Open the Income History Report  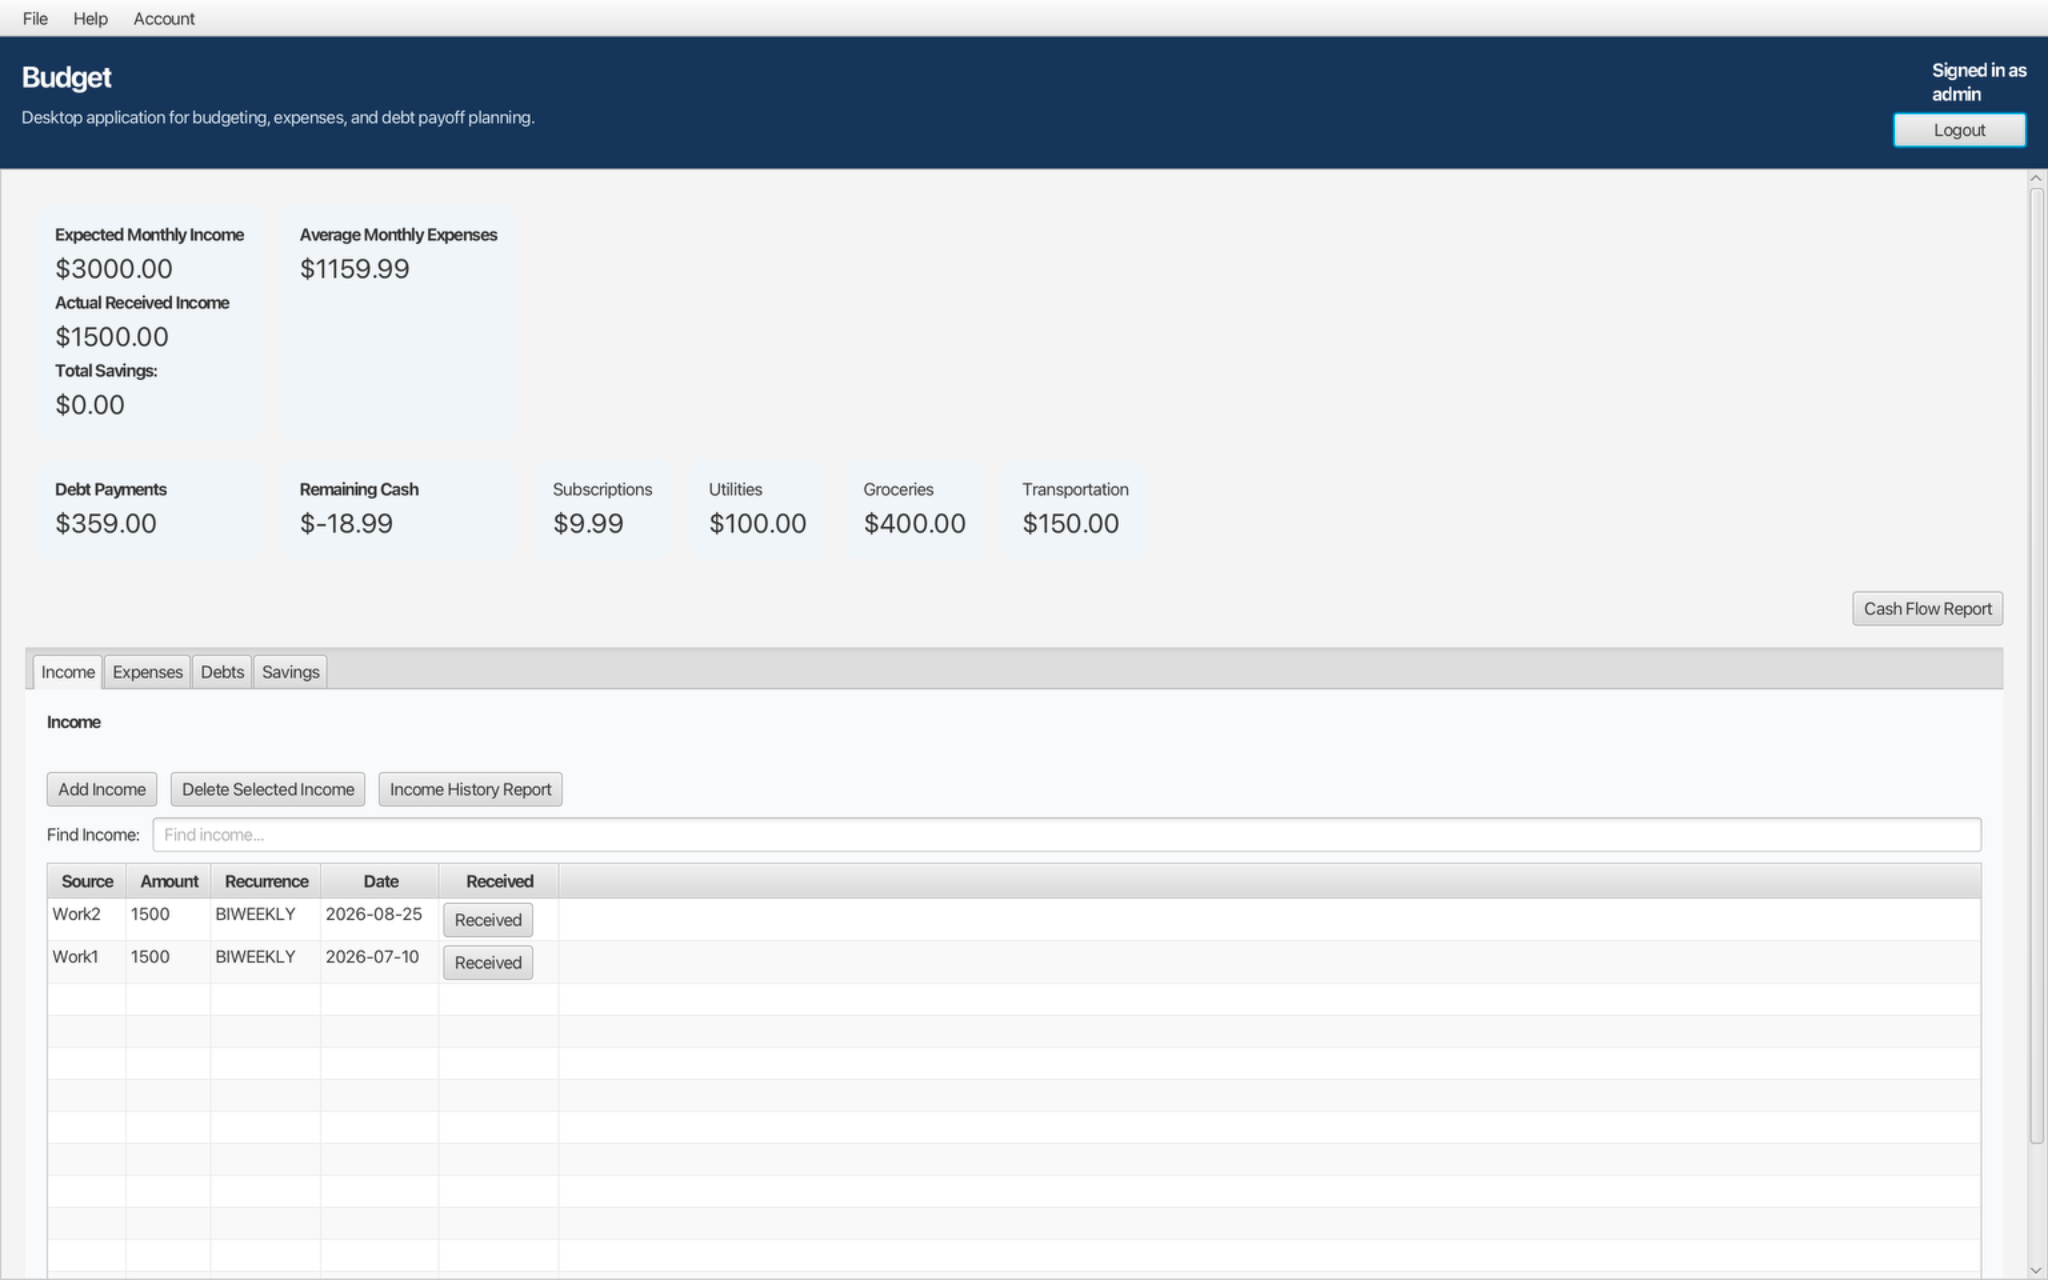click(x=470, y=789)
